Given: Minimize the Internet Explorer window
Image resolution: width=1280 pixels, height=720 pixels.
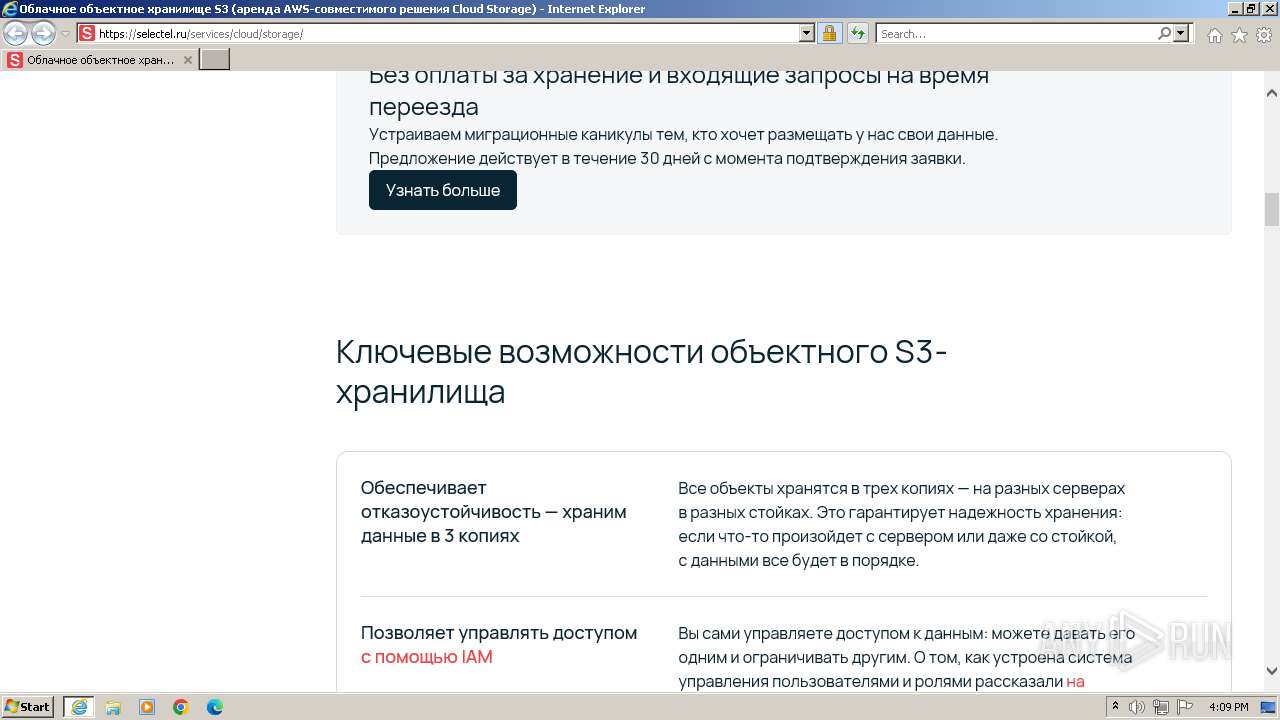Looking at the screenshot, I should tap(1233, 8).
